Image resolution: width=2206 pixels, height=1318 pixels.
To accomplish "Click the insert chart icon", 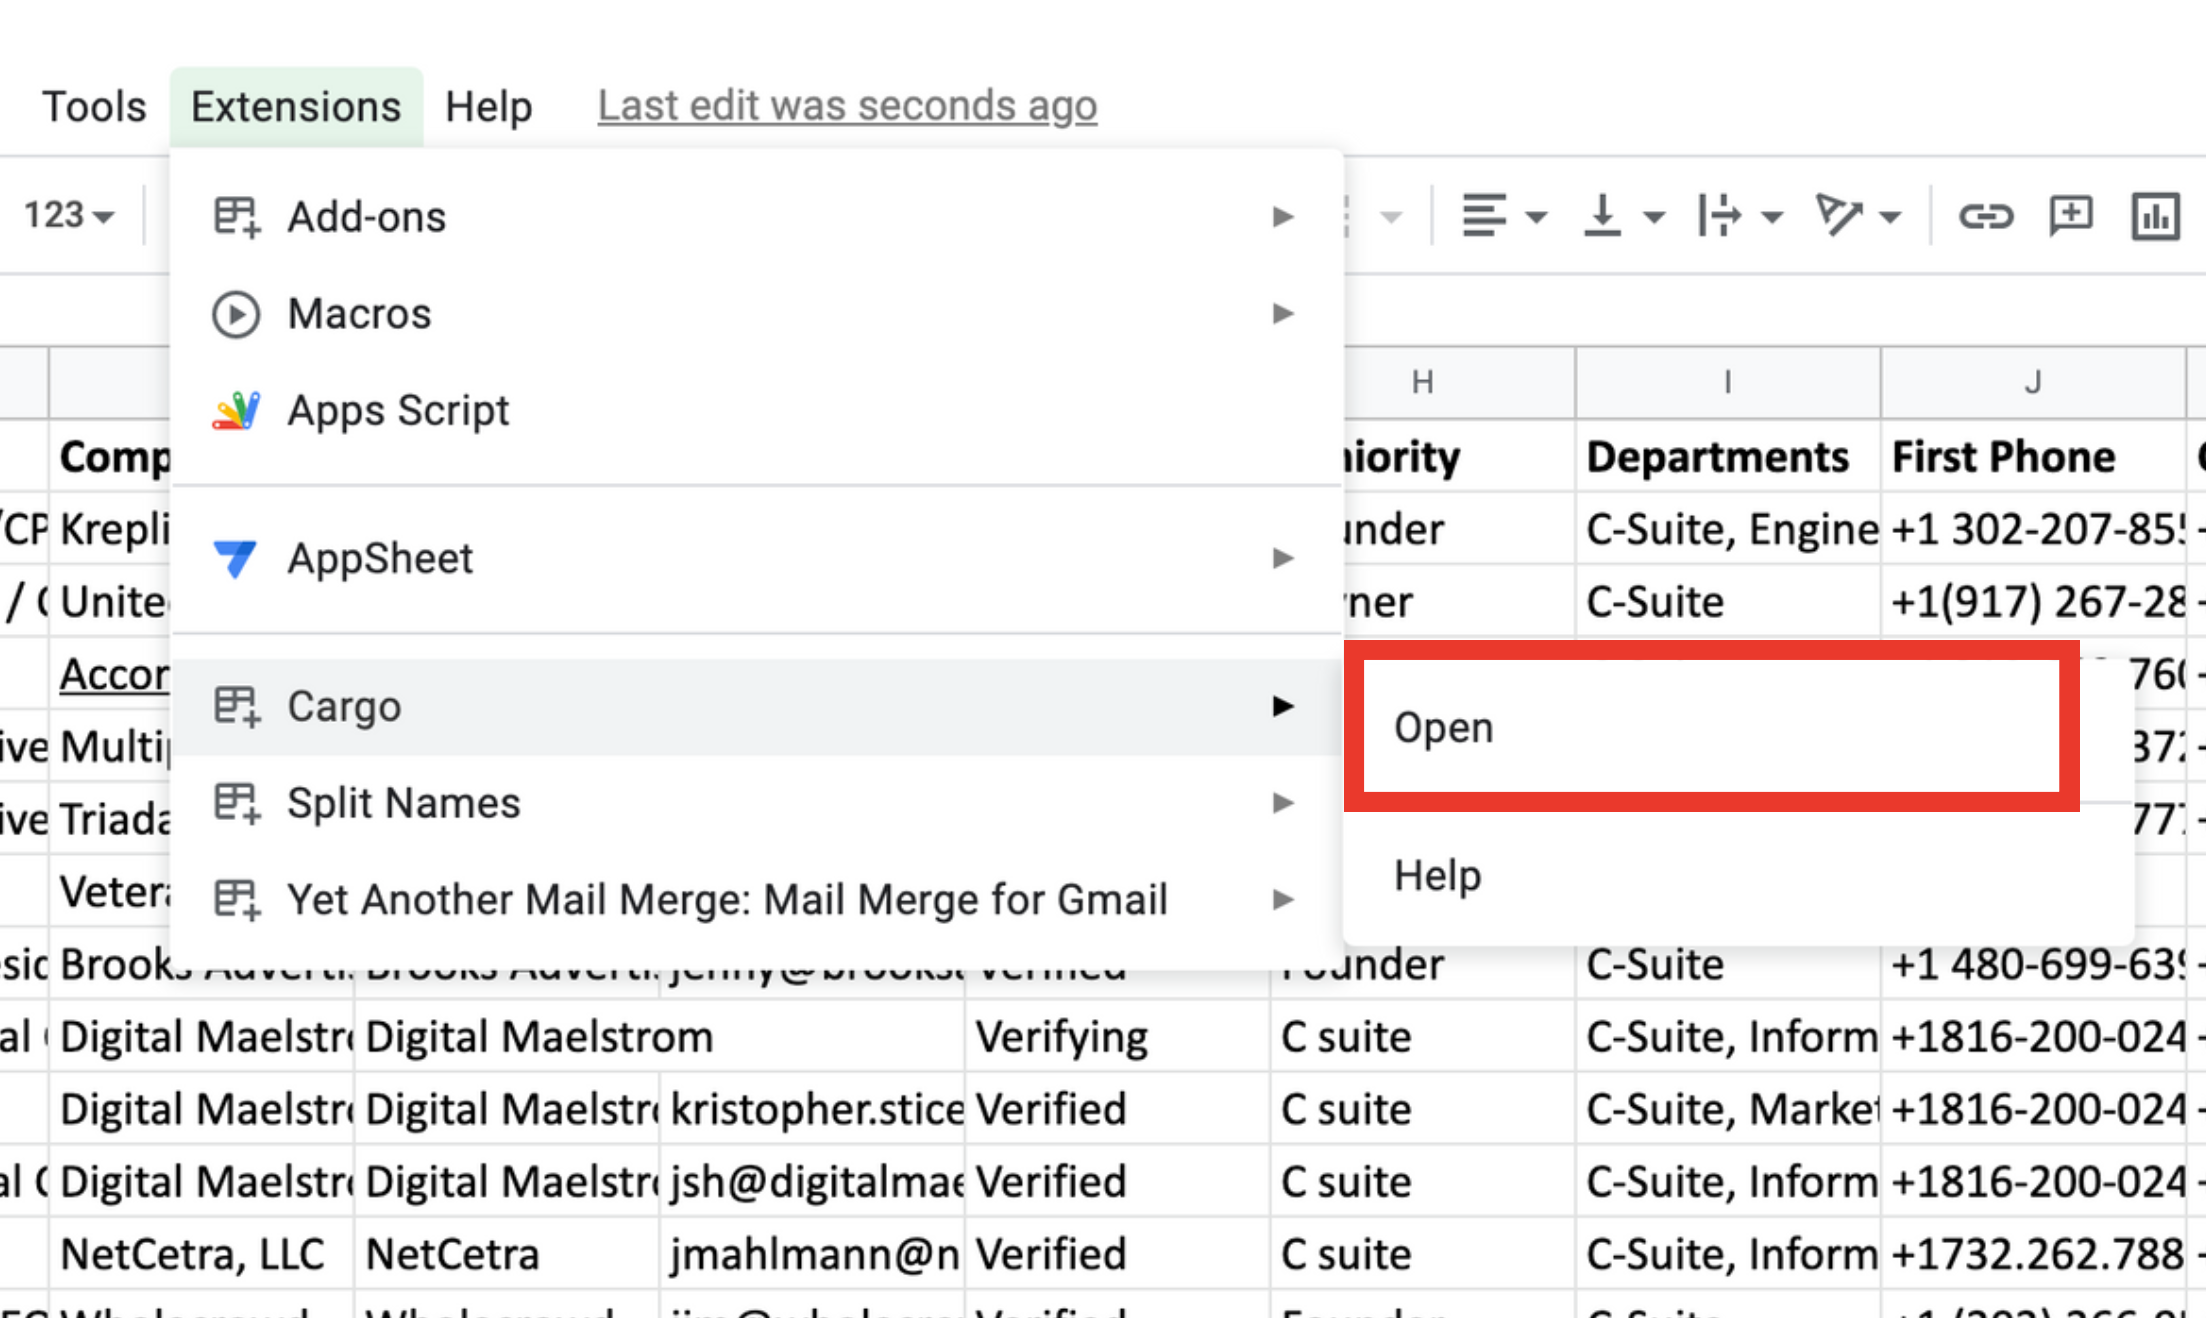I will 2155,215.
